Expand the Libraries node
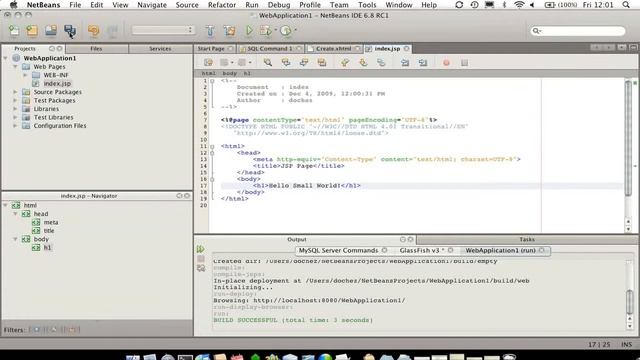 point(15,109)
